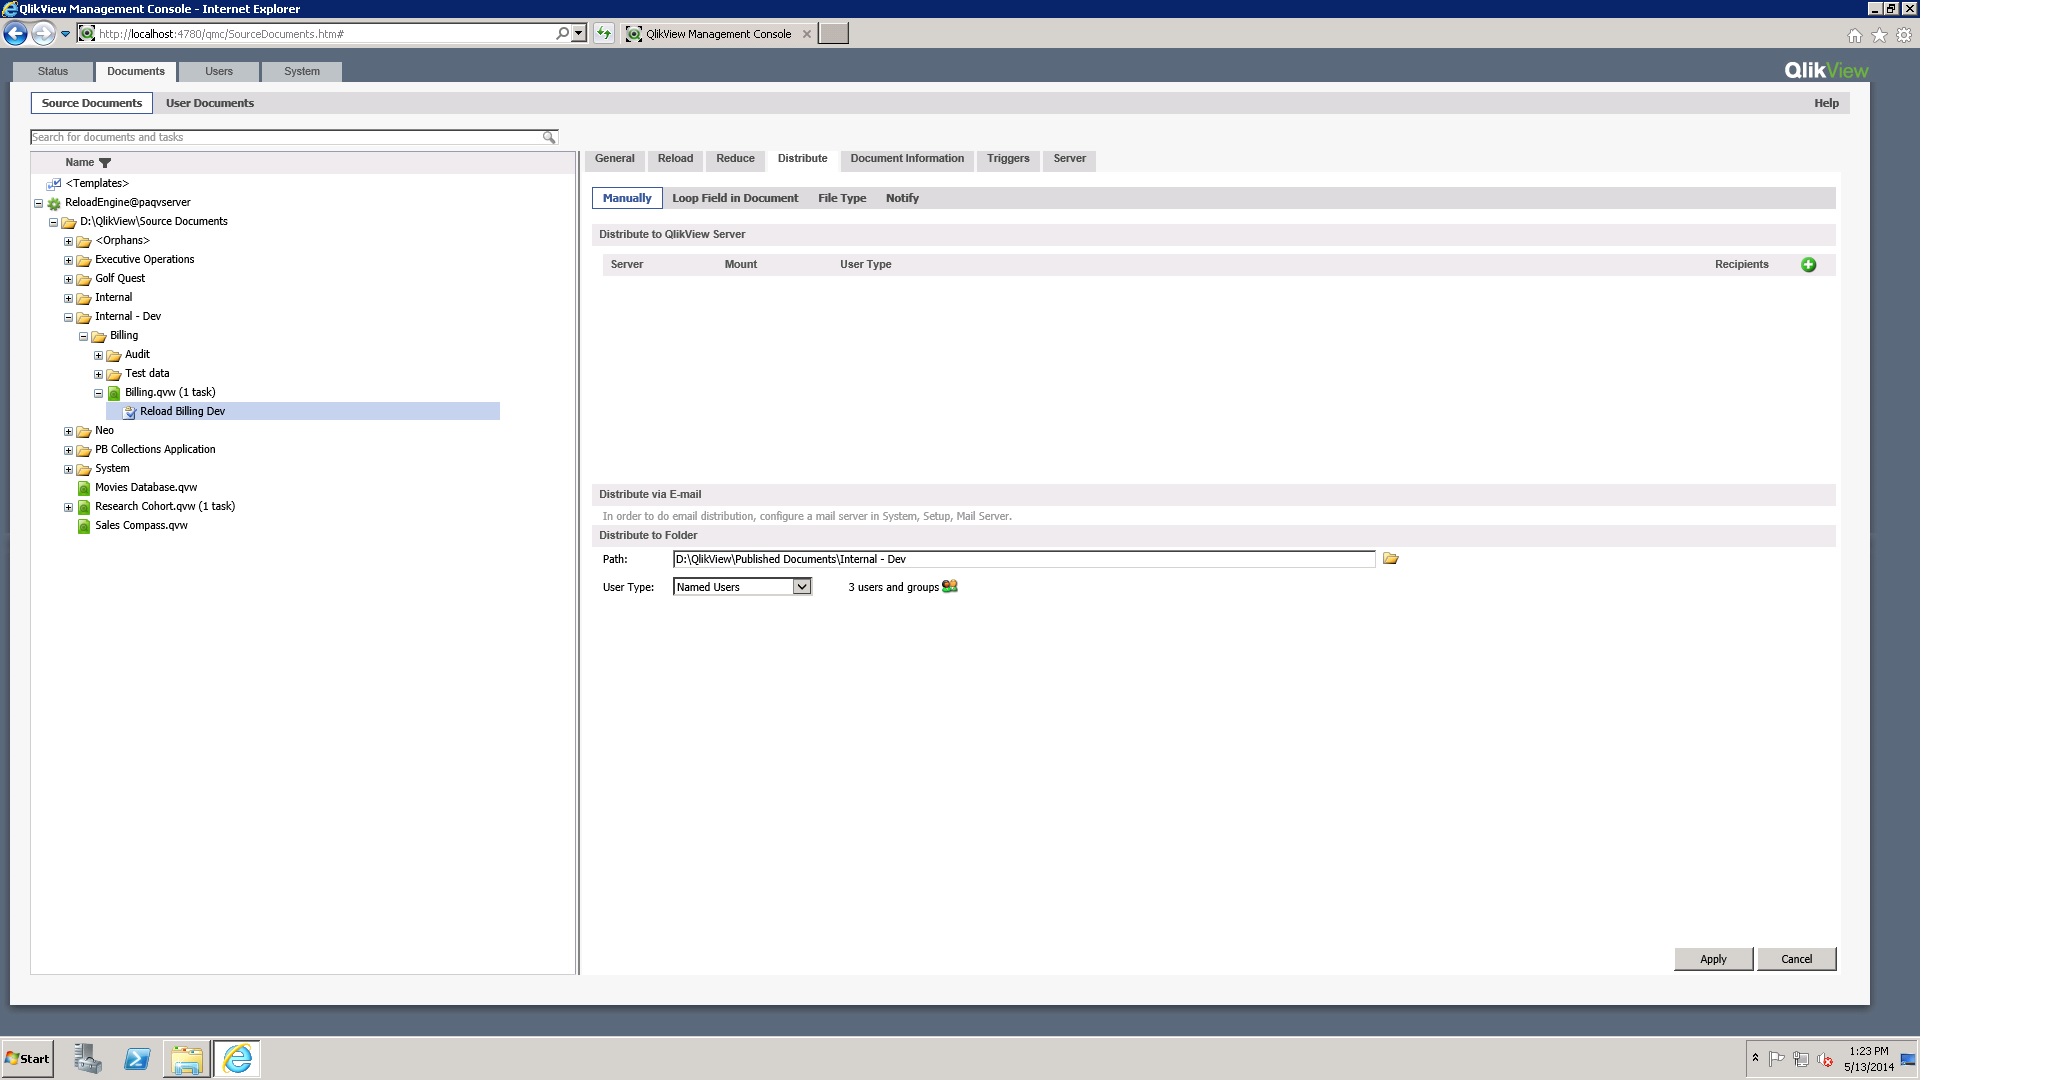Click the Sales Compass.qvw document icon
2048x1080 pixels.
click(x=84, y=526)
